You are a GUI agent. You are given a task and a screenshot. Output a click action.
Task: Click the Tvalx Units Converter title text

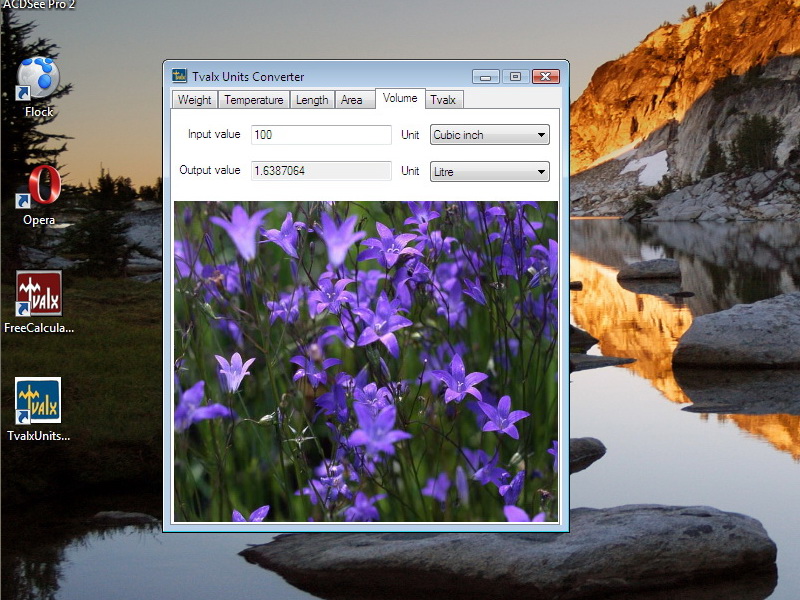point(248,76)
